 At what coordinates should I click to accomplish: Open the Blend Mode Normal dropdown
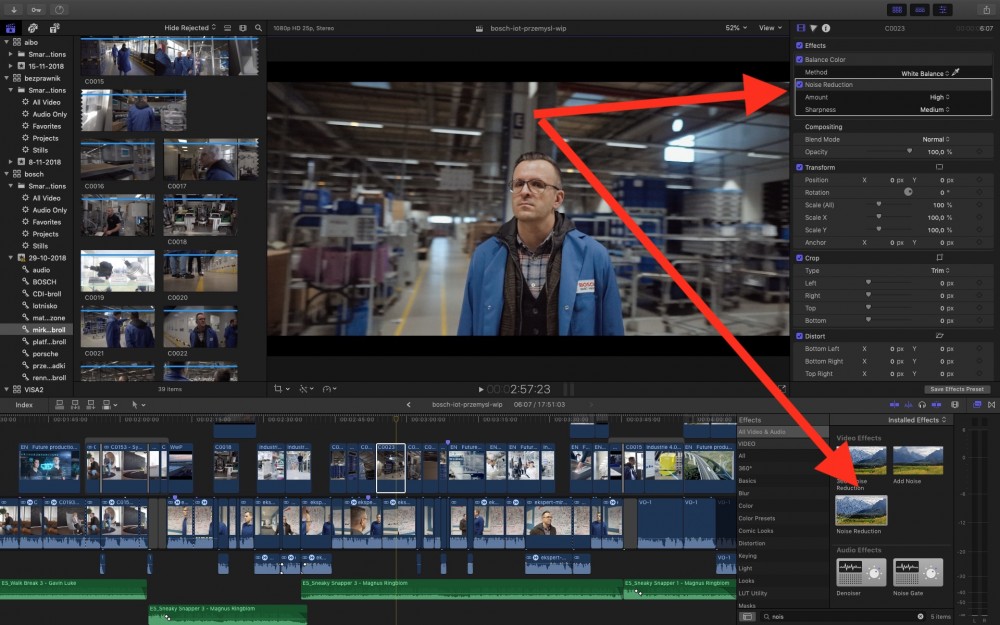coord(936,139)
